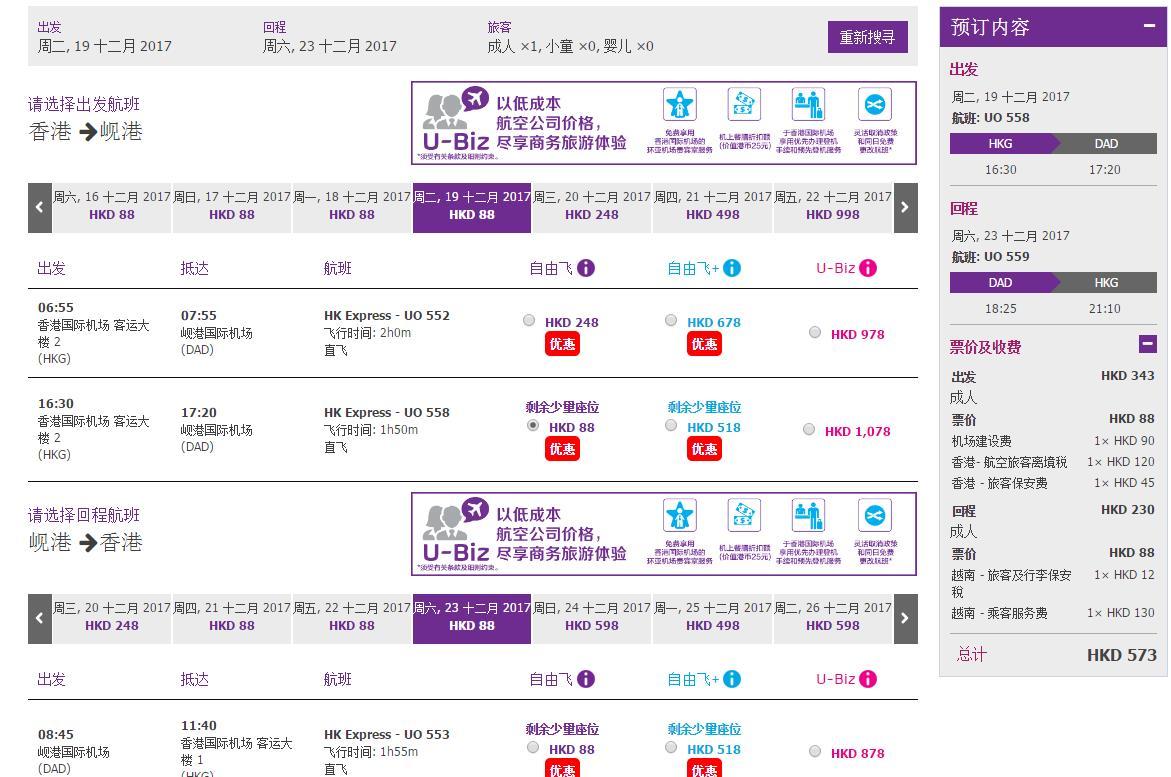1171x777 pixels.
Task: Show previous return dates with left arrow
Action: 40,619
